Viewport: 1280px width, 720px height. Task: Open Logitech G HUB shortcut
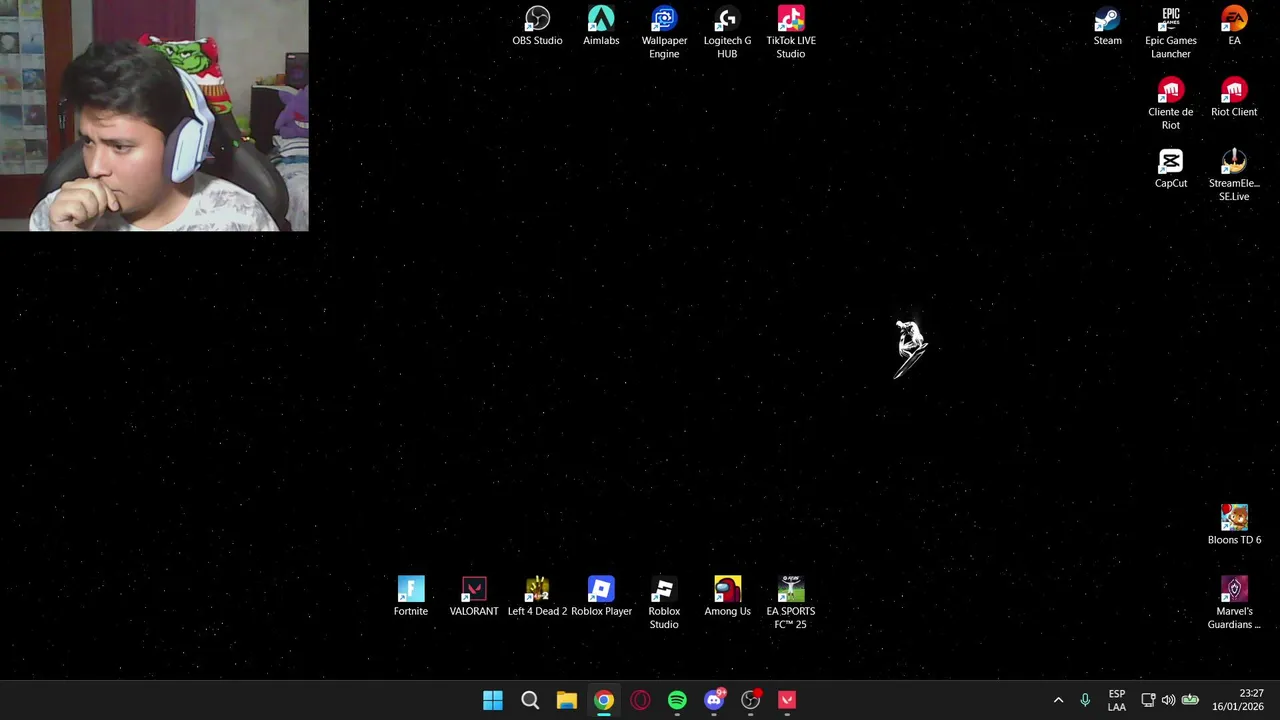(727, 33)
